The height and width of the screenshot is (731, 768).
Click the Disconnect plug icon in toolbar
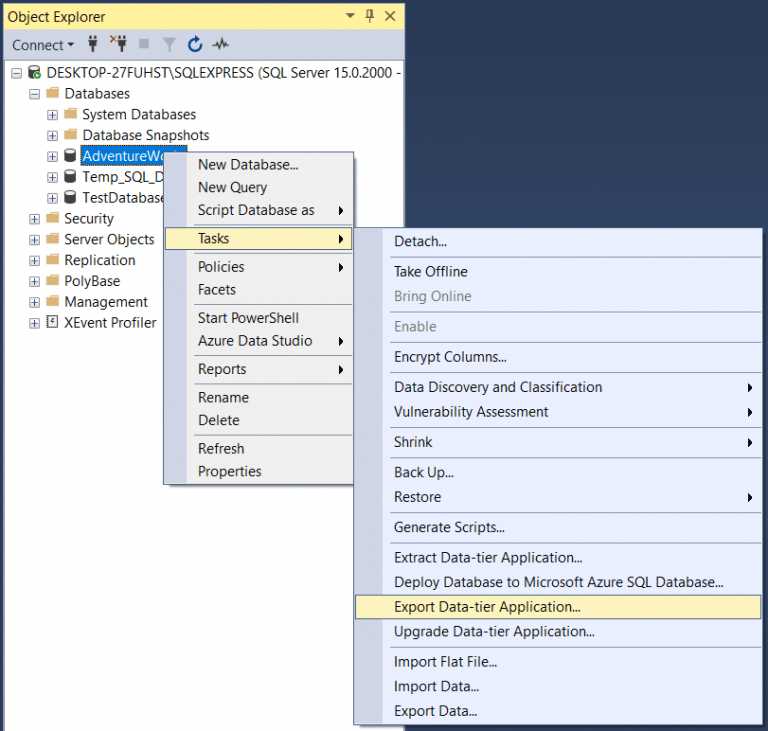[x=120, y=44]
